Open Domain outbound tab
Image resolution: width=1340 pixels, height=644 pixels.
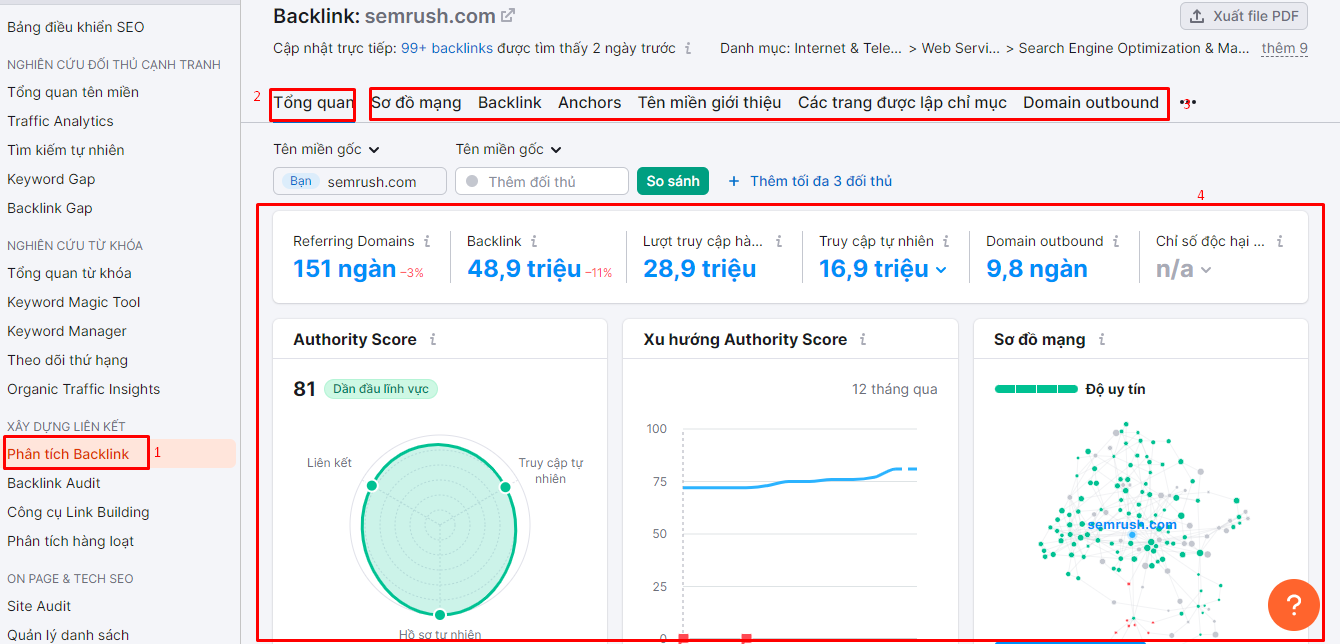point(1091,102)
